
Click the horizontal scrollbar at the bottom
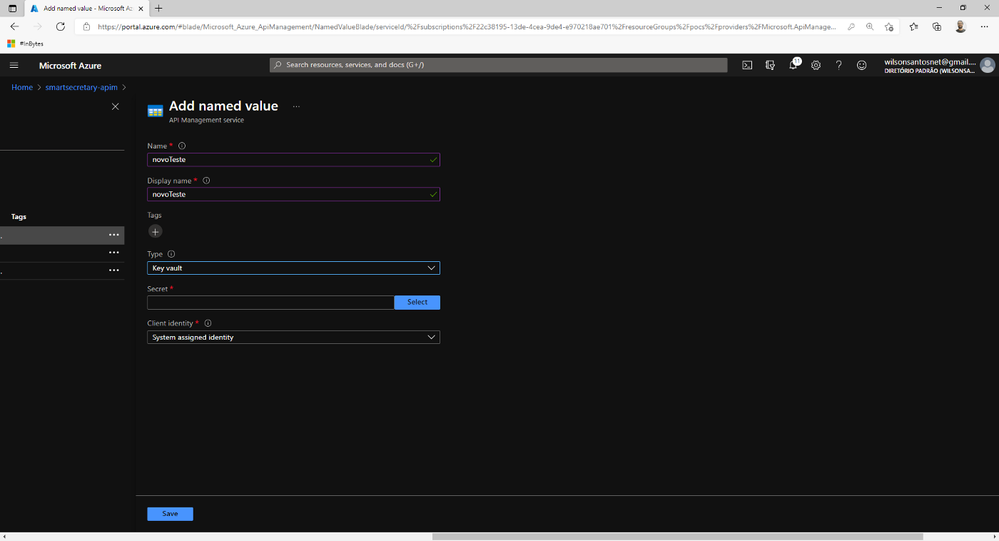tap(677, 537)
